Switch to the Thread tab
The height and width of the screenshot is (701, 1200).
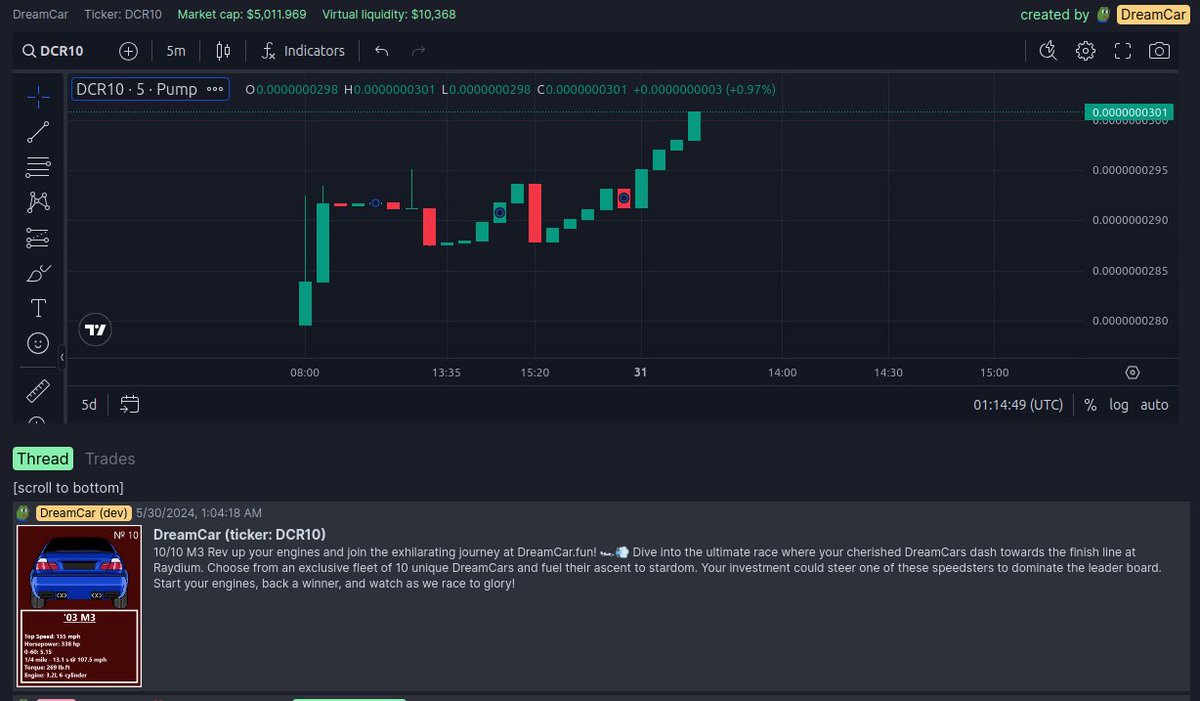43,459
